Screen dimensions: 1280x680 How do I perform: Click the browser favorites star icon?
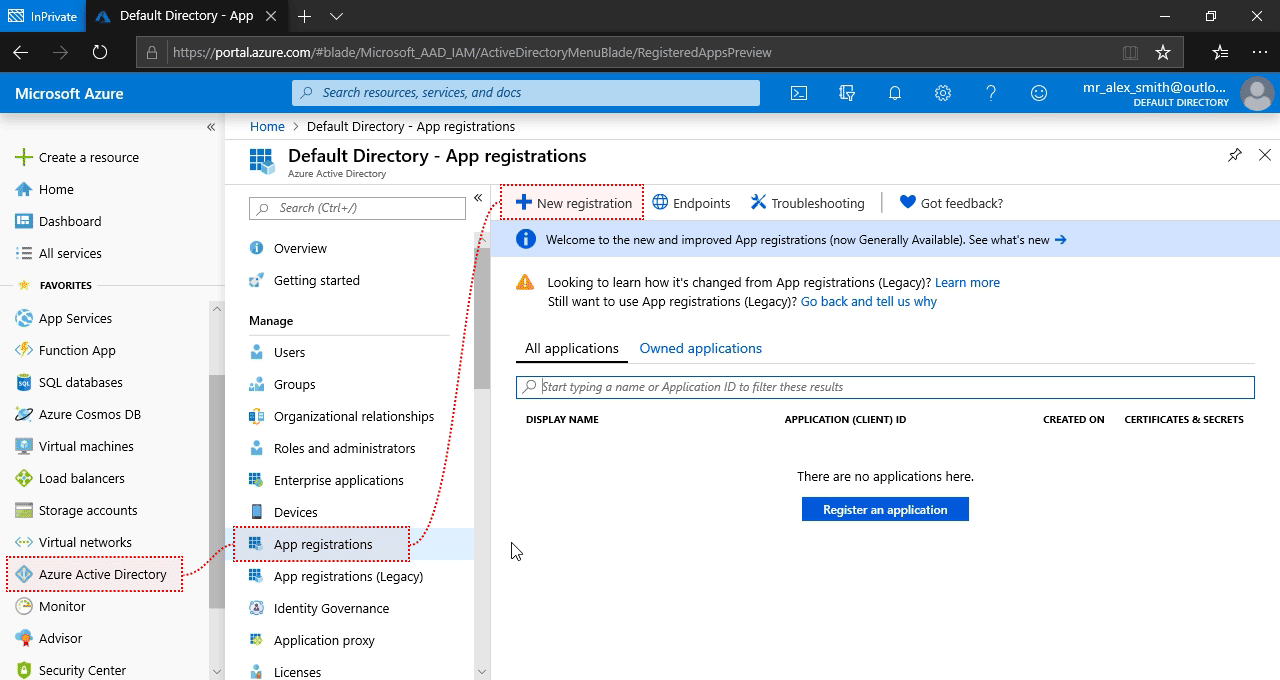coord(1163,52)
